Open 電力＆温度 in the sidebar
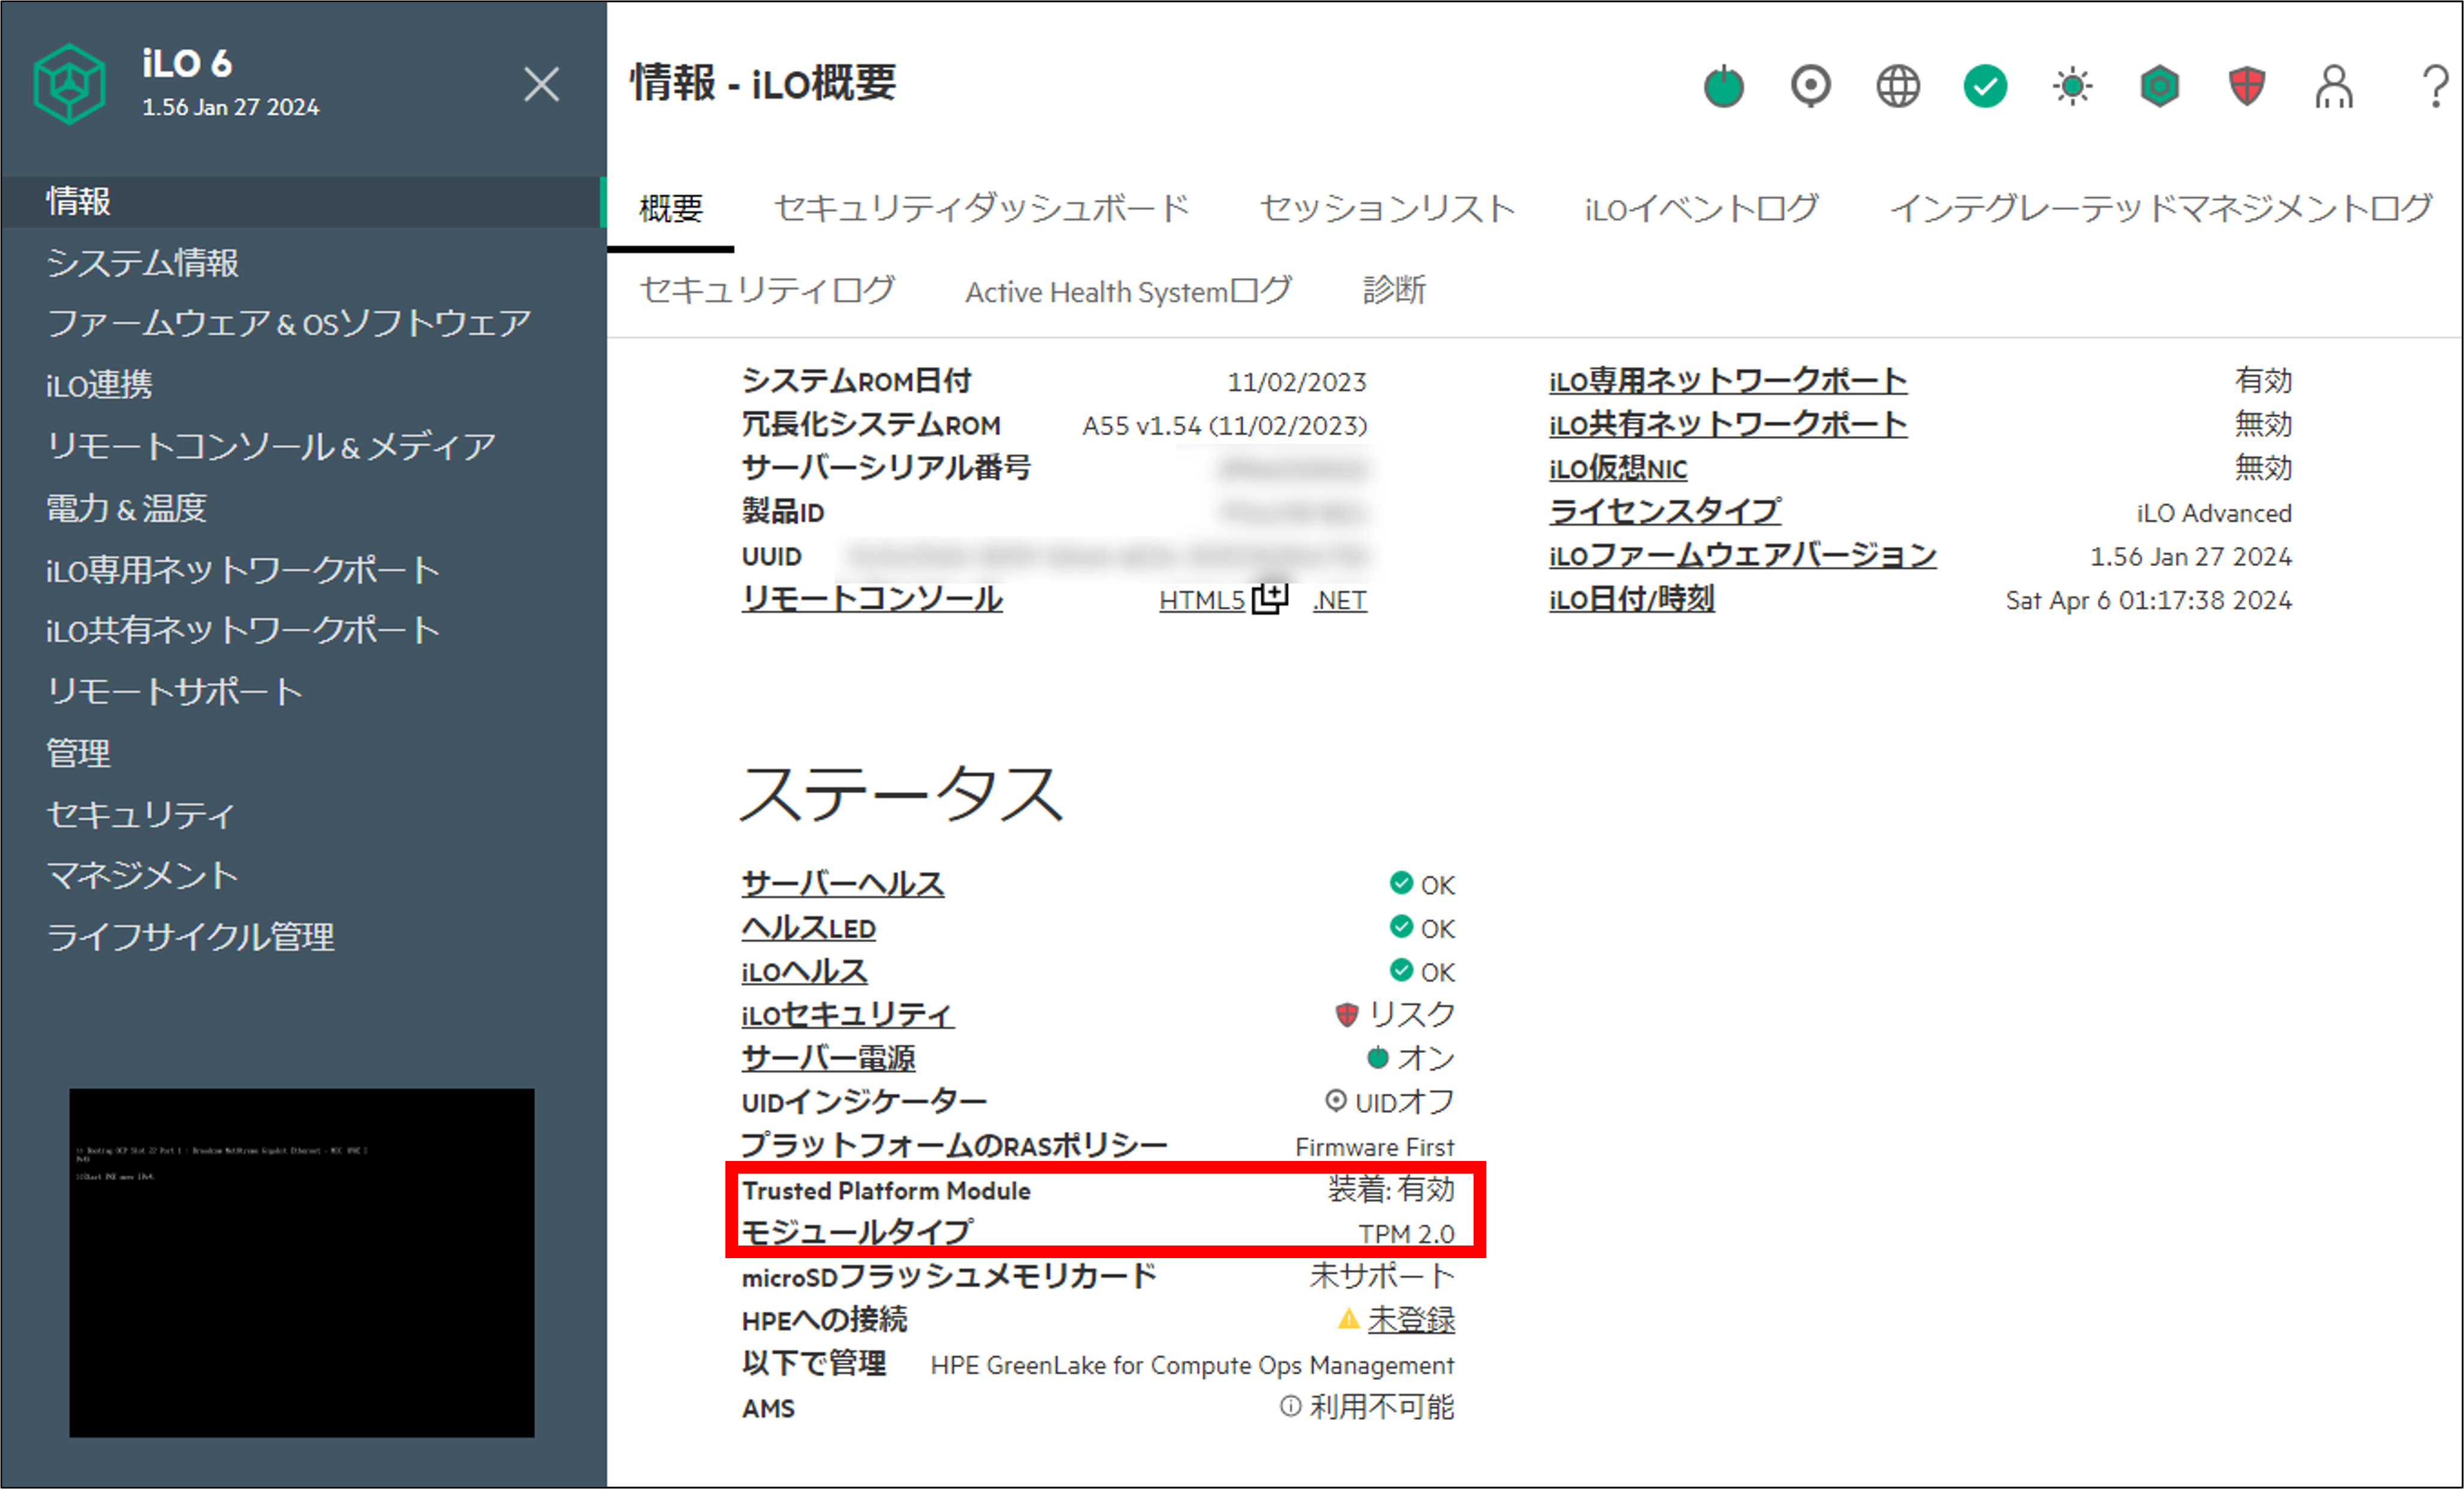The width and height of the screenshot is (2464, 1489). pyautogui.click(x=126, y=508)
